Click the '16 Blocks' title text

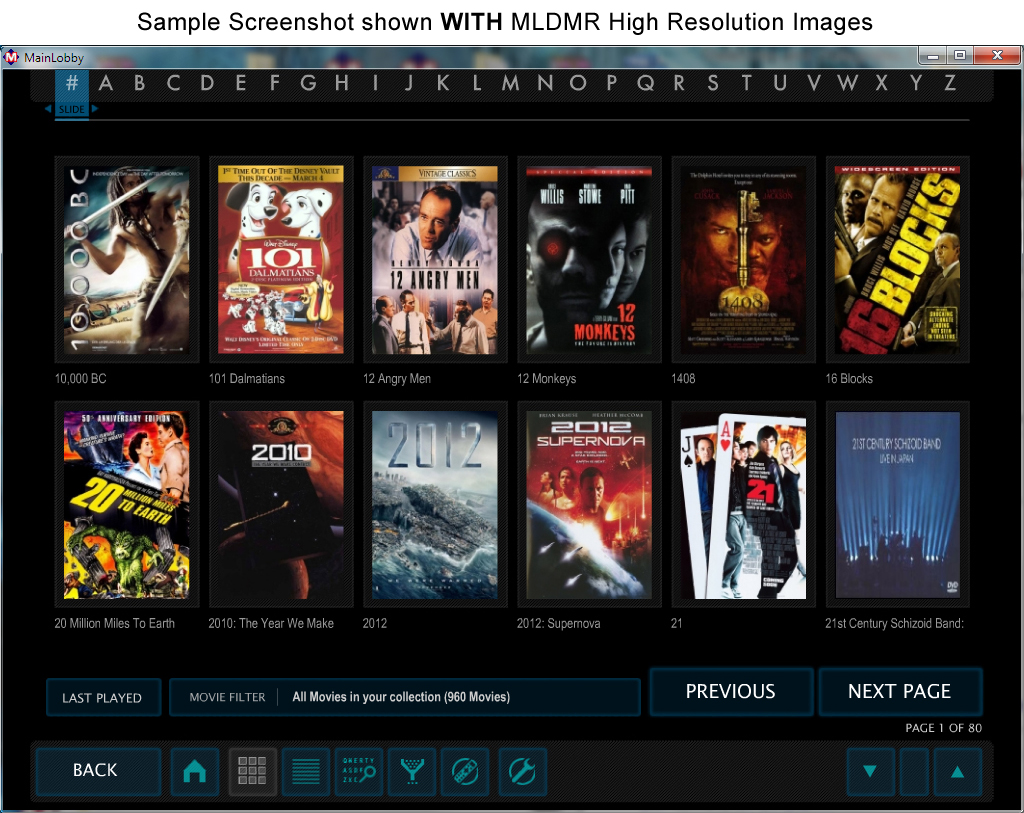[x=849, y=379]
